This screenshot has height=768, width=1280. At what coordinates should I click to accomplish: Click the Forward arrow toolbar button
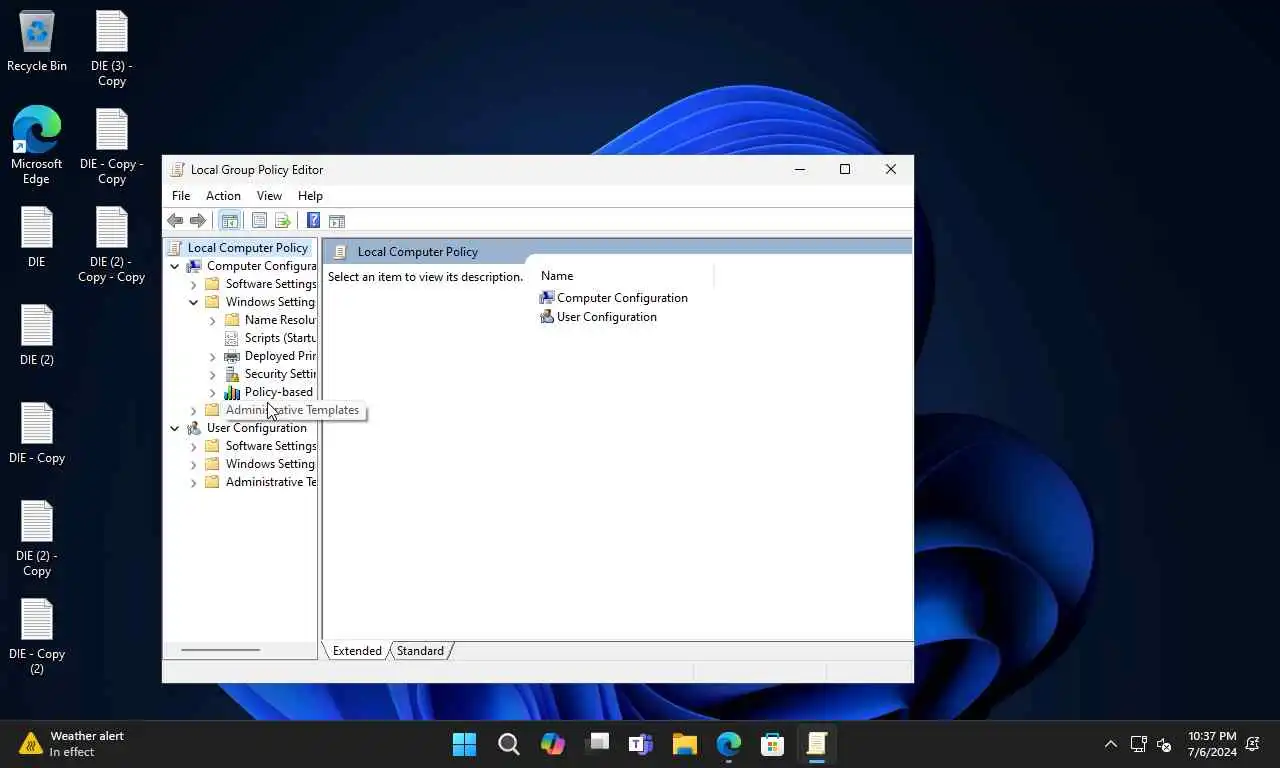click(x=198, y=221)
